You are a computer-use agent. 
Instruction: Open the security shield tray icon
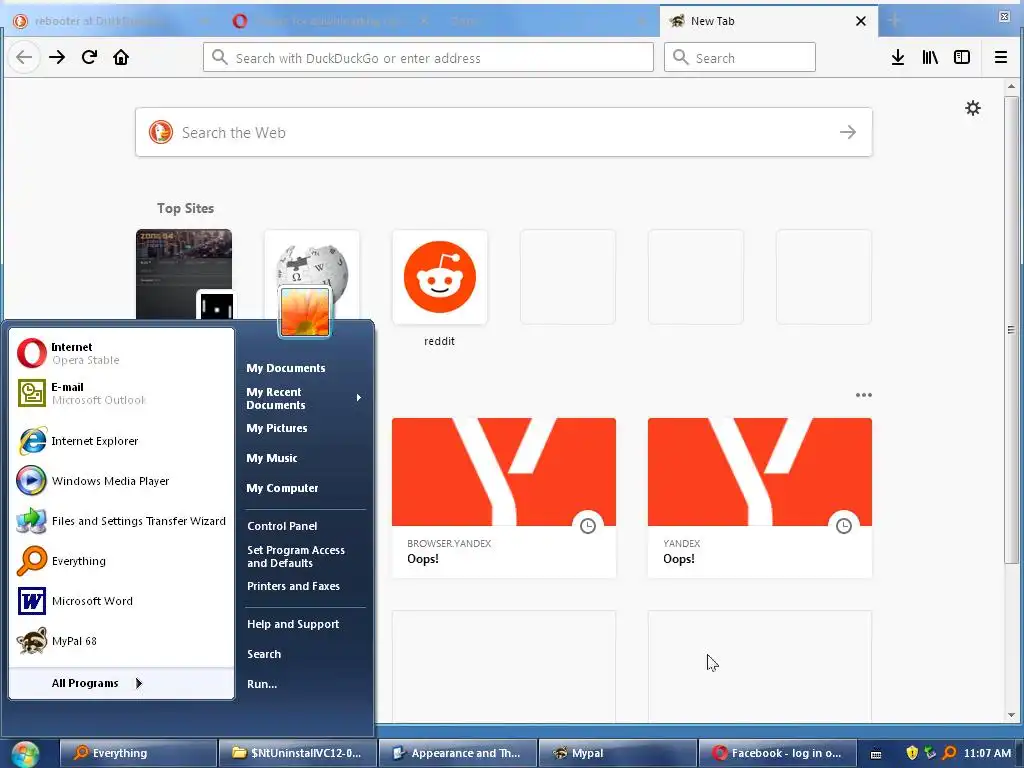pyautogui.click(x=912, y=753)
